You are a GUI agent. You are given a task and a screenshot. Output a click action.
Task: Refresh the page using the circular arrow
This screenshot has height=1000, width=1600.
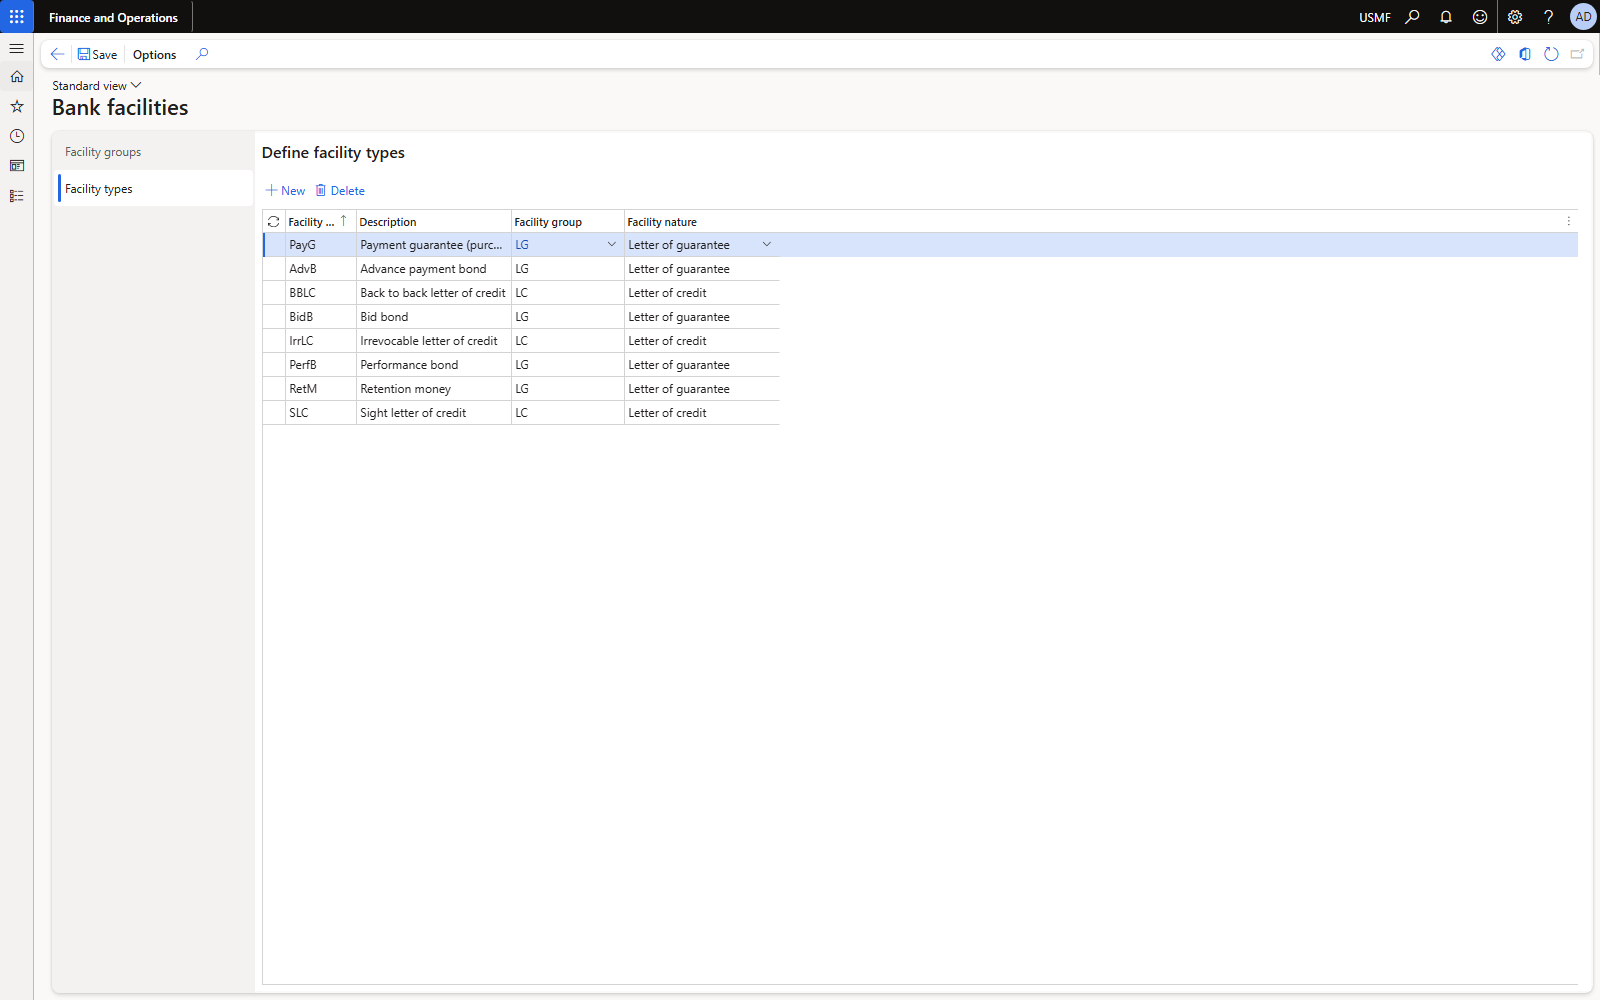point(1551,54)
